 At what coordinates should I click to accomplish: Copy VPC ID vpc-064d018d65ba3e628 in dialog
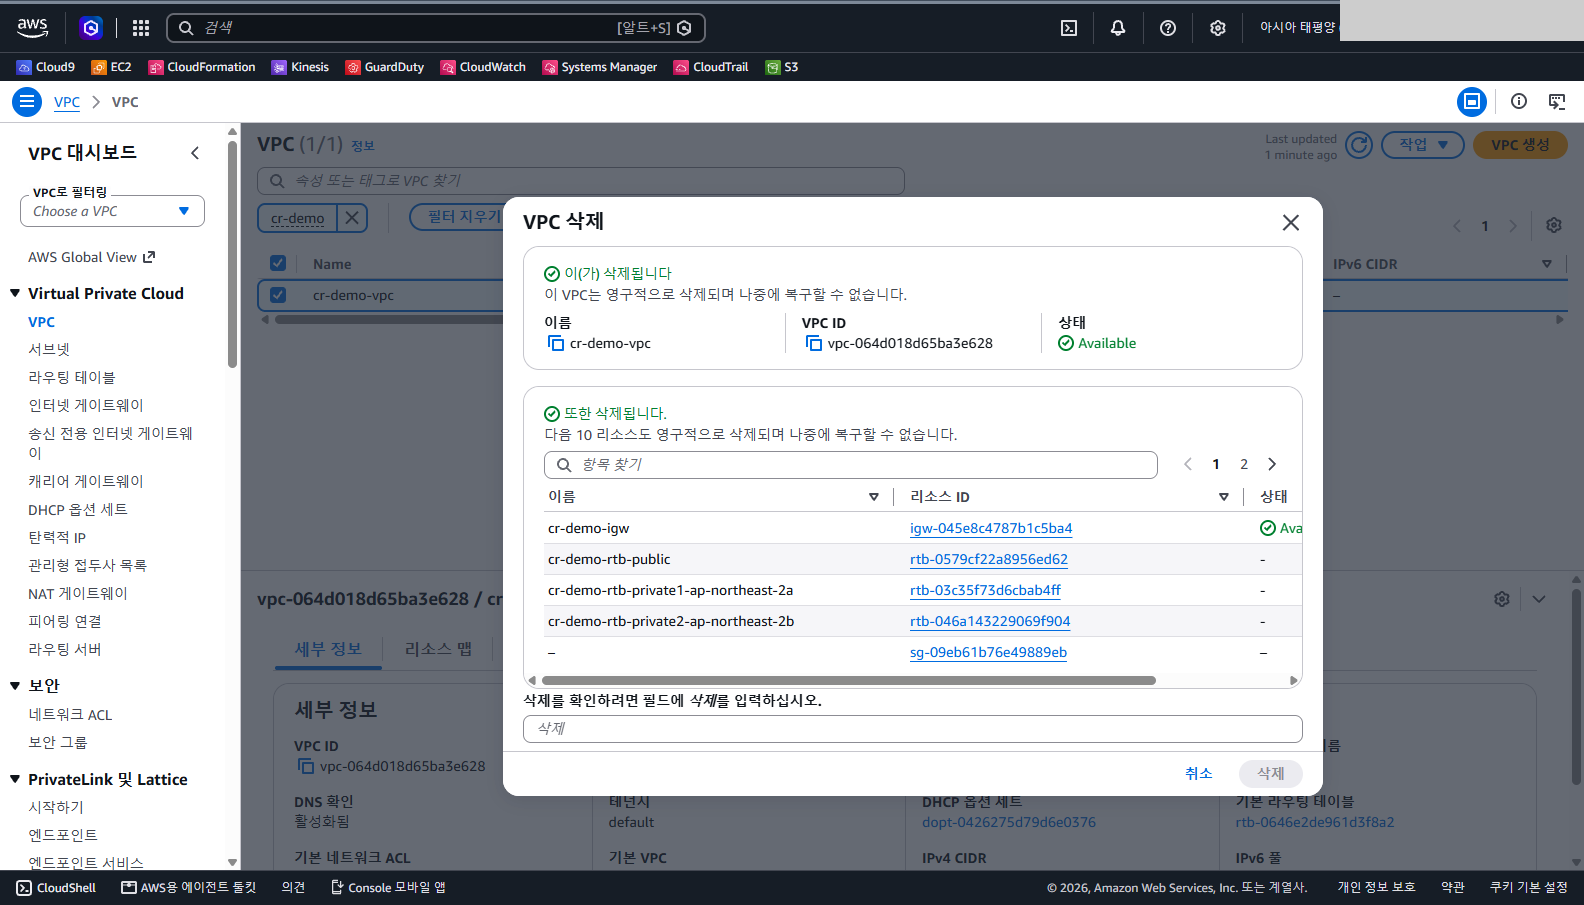814,343
